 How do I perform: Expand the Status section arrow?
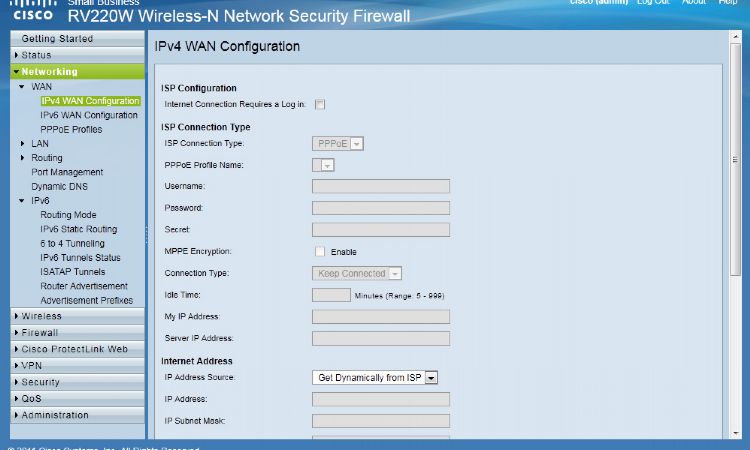(16, 55)
